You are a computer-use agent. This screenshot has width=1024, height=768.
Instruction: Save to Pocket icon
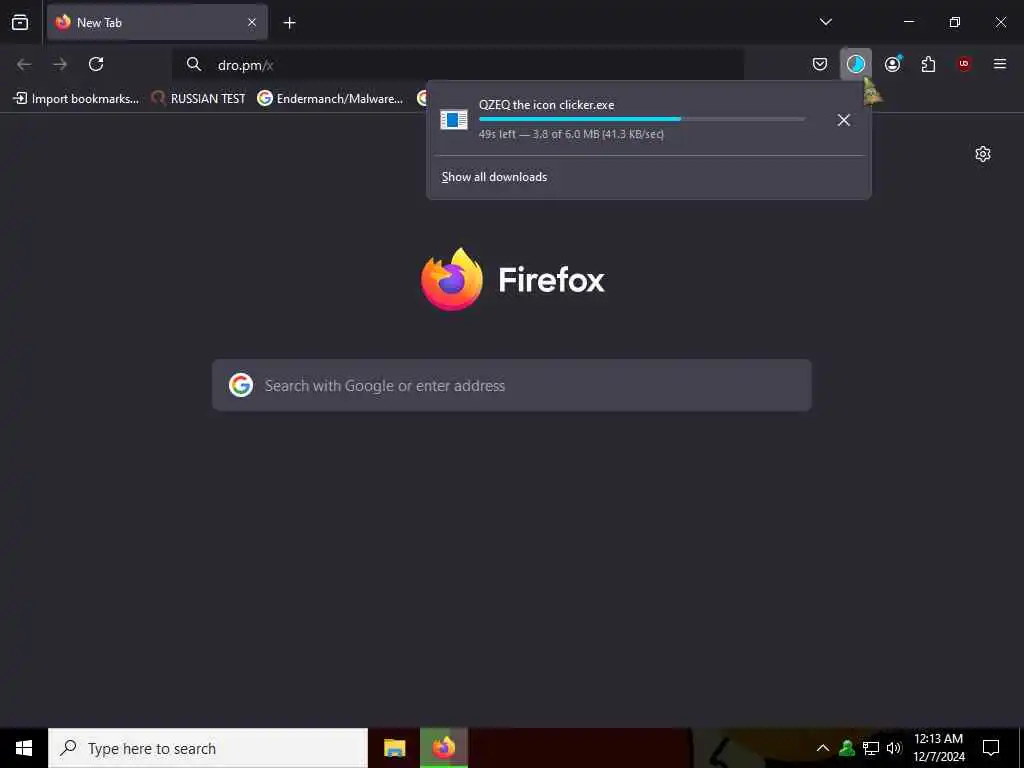820,64
